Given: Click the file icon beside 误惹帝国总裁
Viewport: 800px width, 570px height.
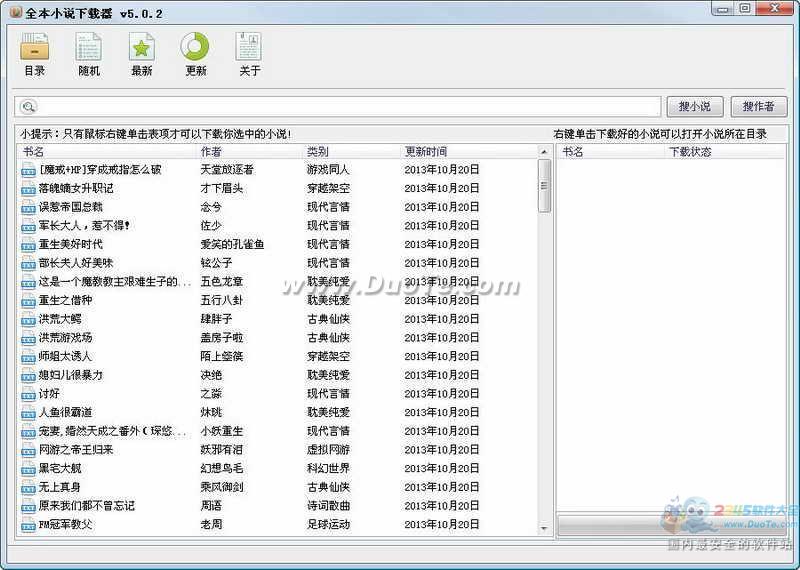Looking at the screenshot, I should [28, 208].
